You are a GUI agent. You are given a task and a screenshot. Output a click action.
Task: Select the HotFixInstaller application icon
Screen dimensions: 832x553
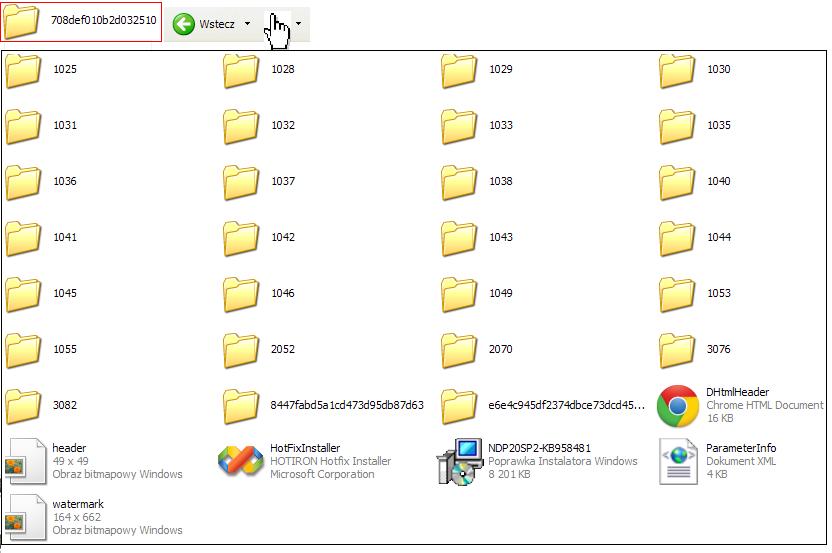click(240, 461)
